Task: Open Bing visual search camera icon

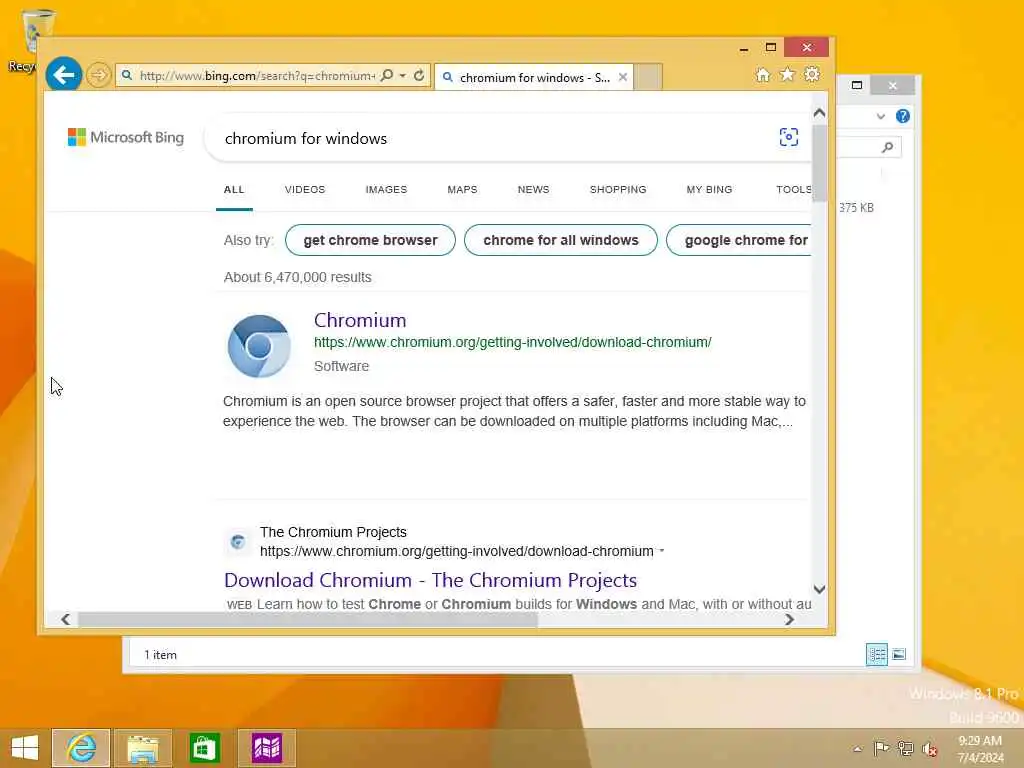Action: tap(789, 137)
